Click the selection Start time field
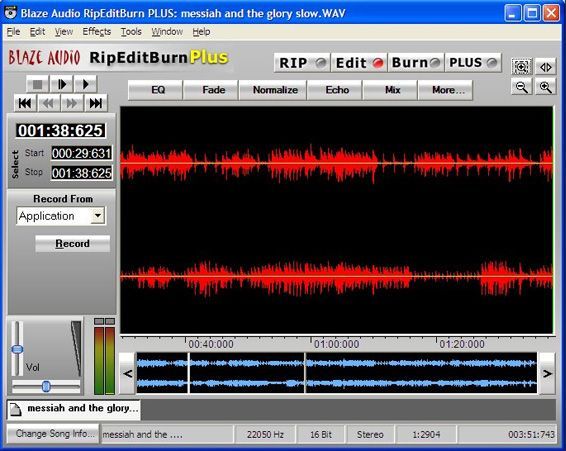The width and height of the screenshot is (566, 451). (81, 153)
